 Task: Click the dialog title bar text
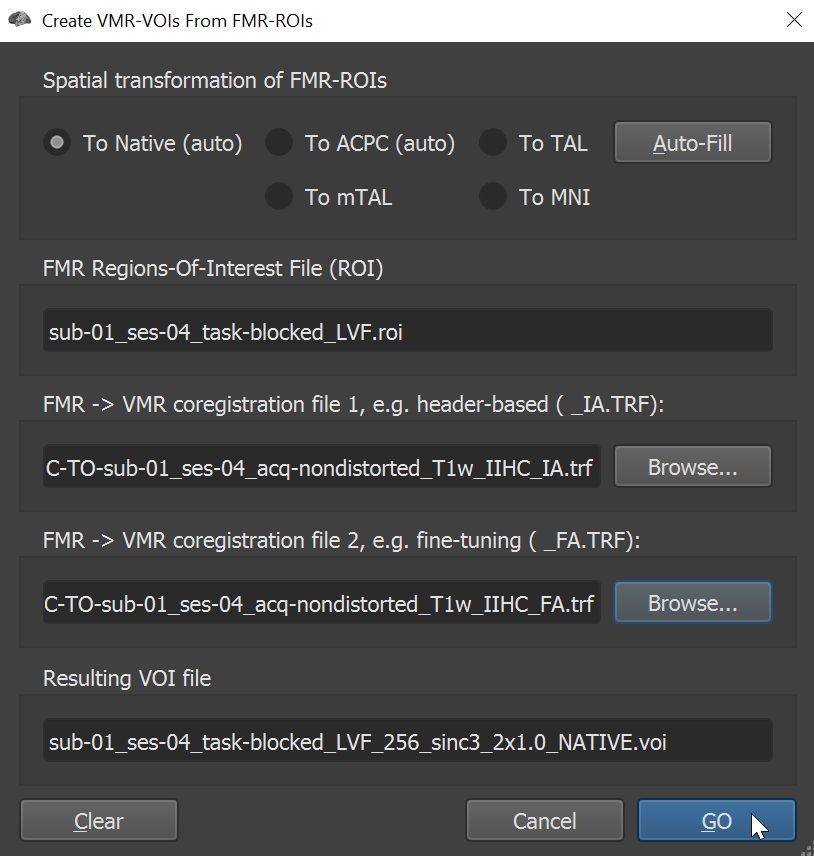[177, 21]
